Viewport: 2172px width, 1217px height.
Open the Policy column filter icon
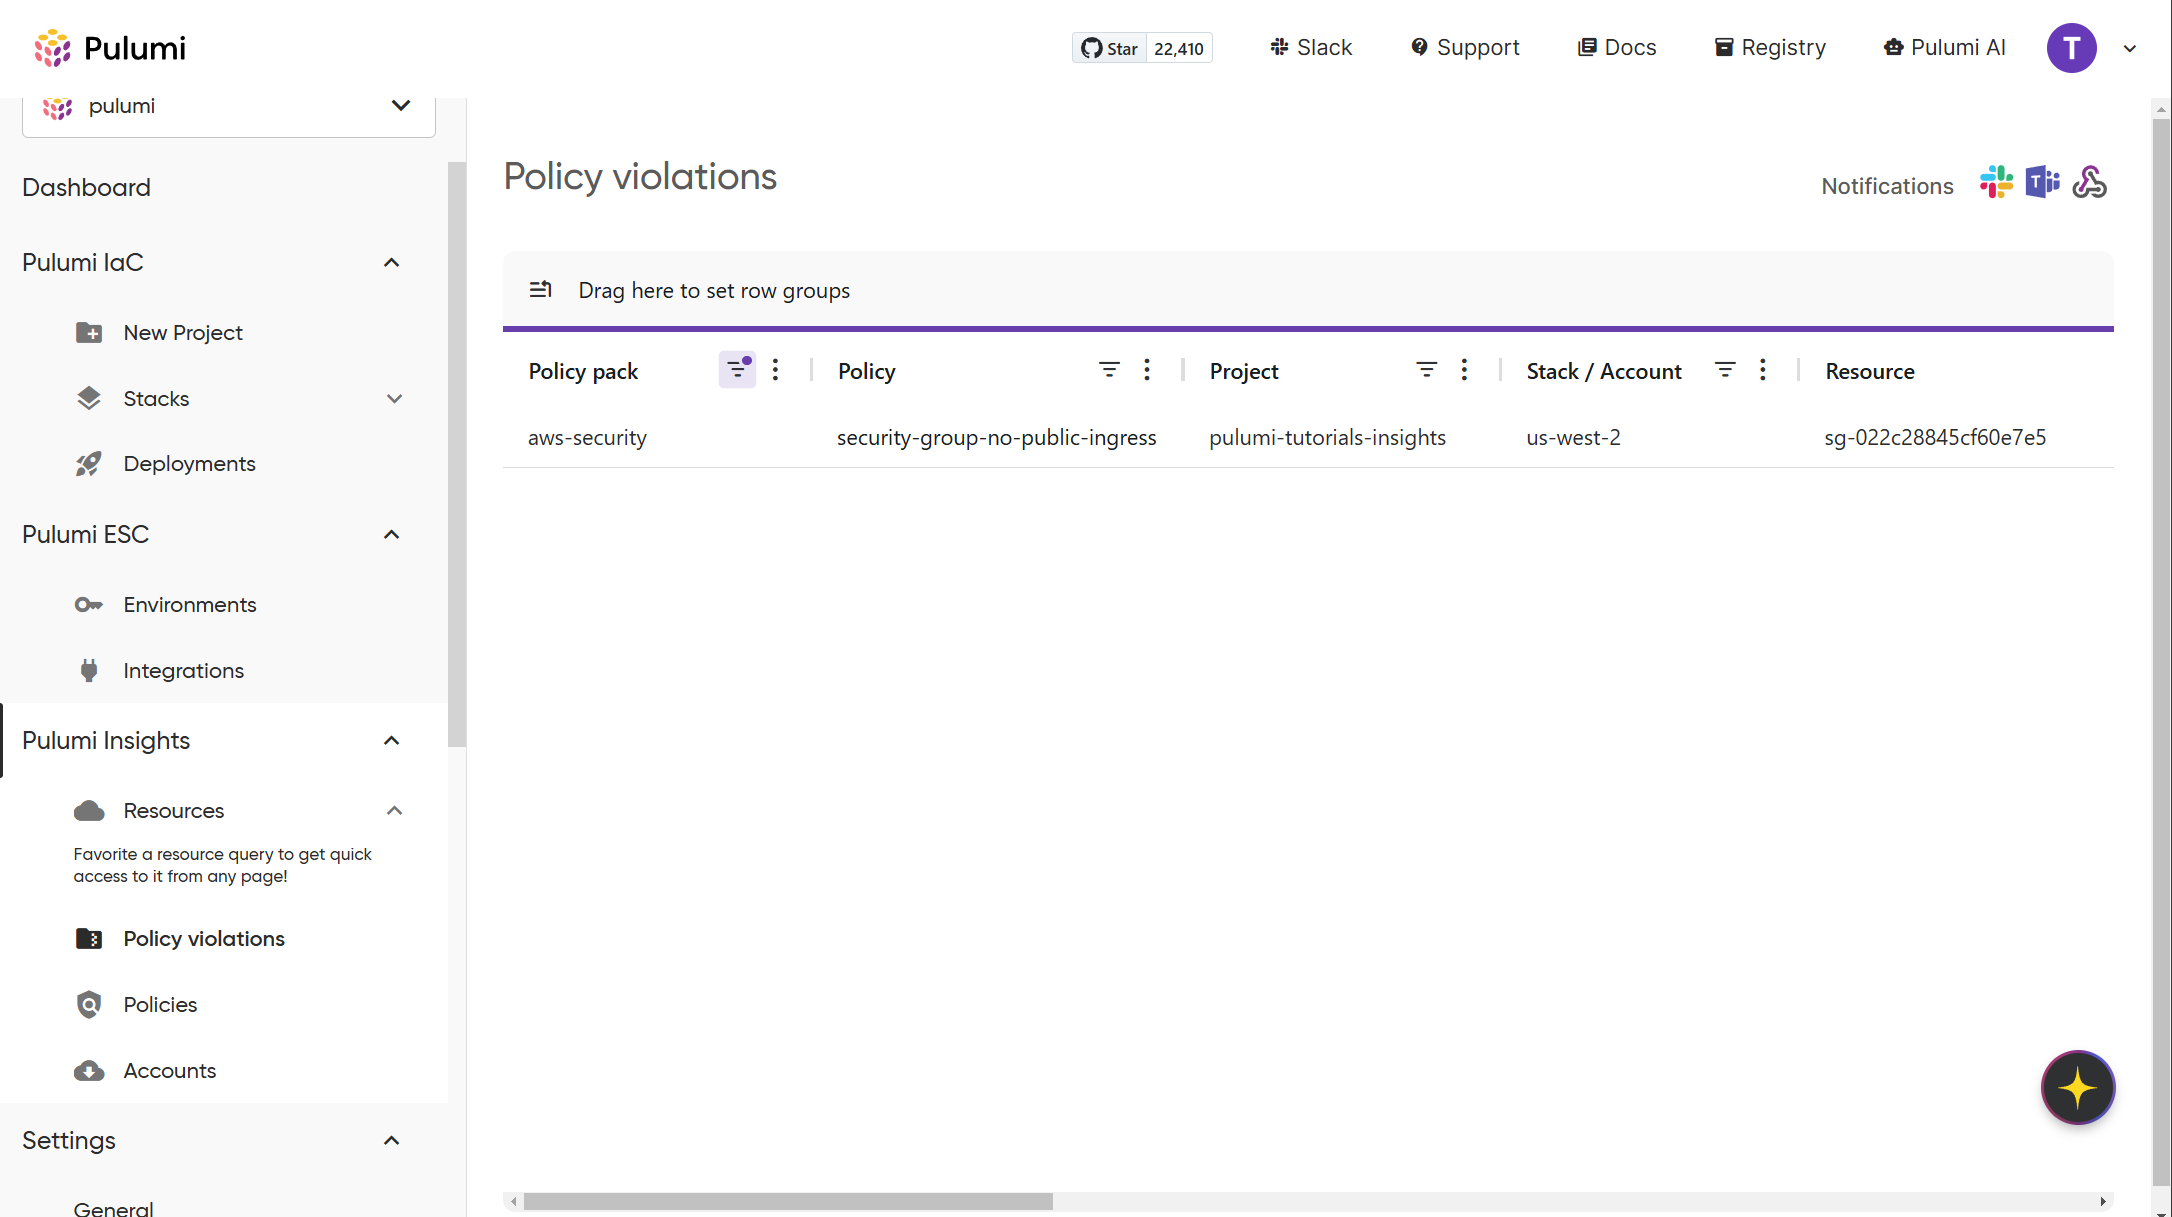coord(1109,370)
